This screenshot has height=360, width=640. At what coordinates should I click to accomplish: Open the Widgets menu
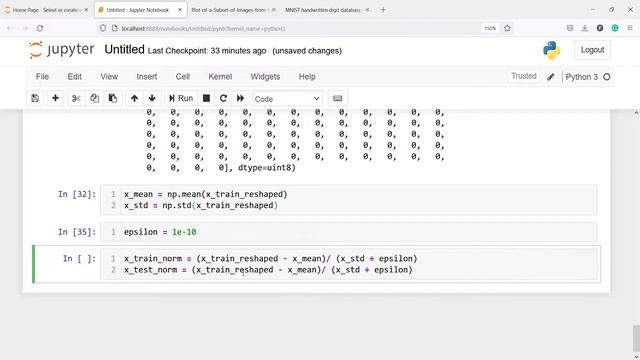pyautogui.click(x=265, y=77)
